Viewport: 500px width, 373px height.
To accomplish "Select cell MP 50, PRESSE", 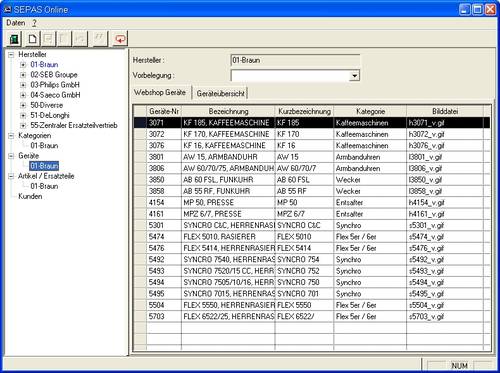I will [228, 203].
